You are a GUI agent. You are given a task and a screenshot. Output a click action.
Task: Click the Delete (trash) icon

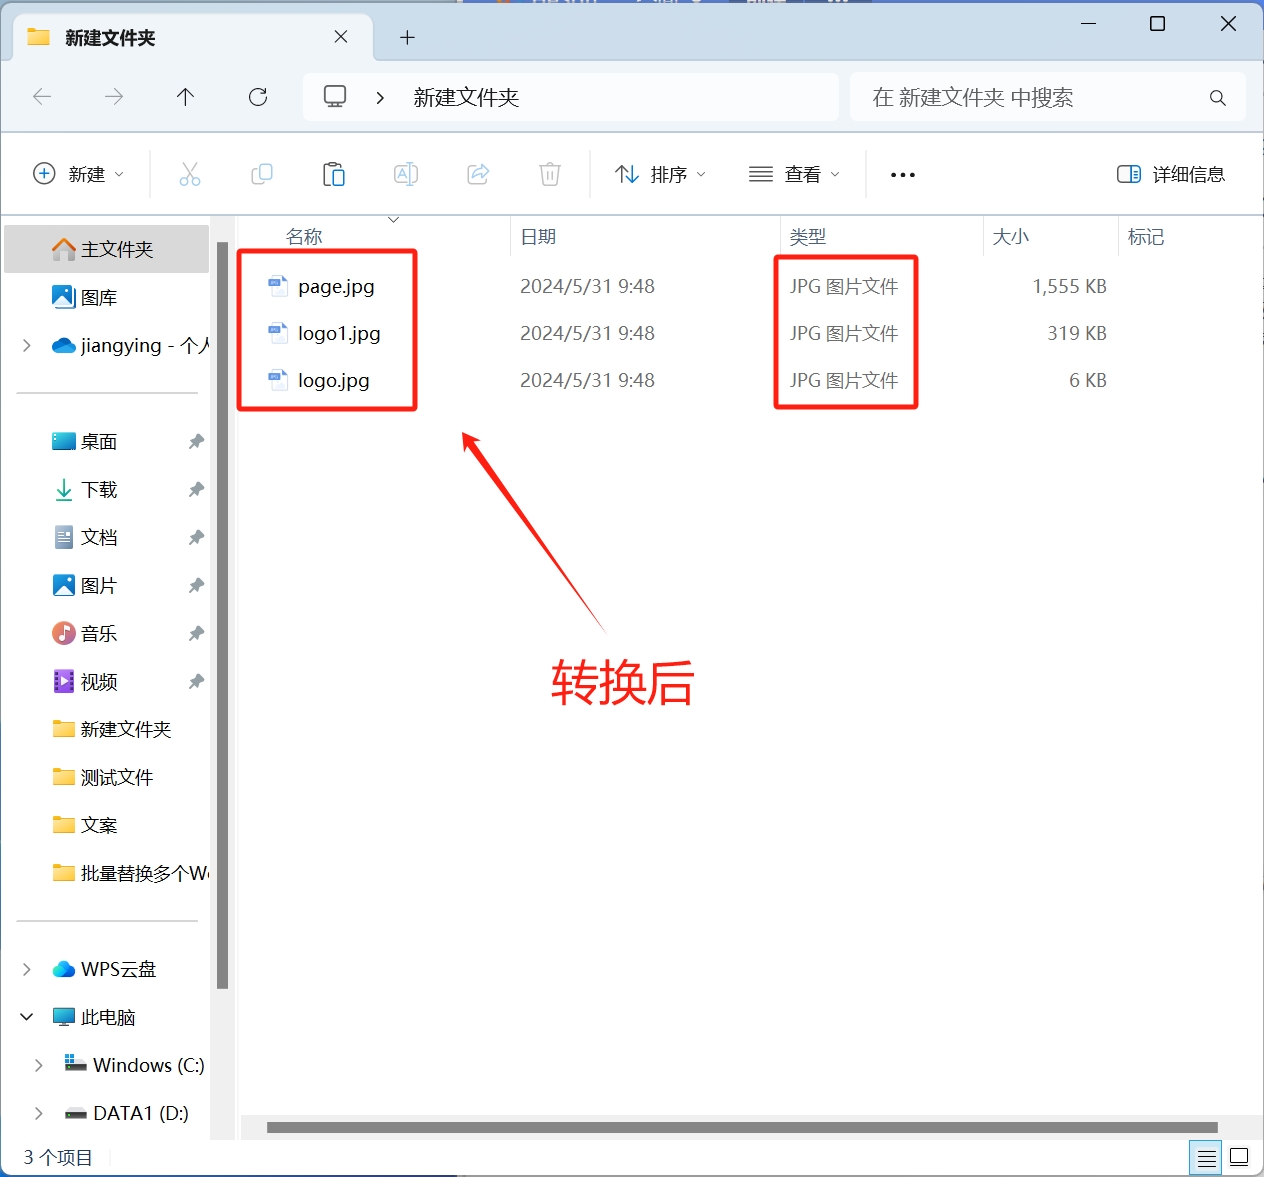click(549, 174)
